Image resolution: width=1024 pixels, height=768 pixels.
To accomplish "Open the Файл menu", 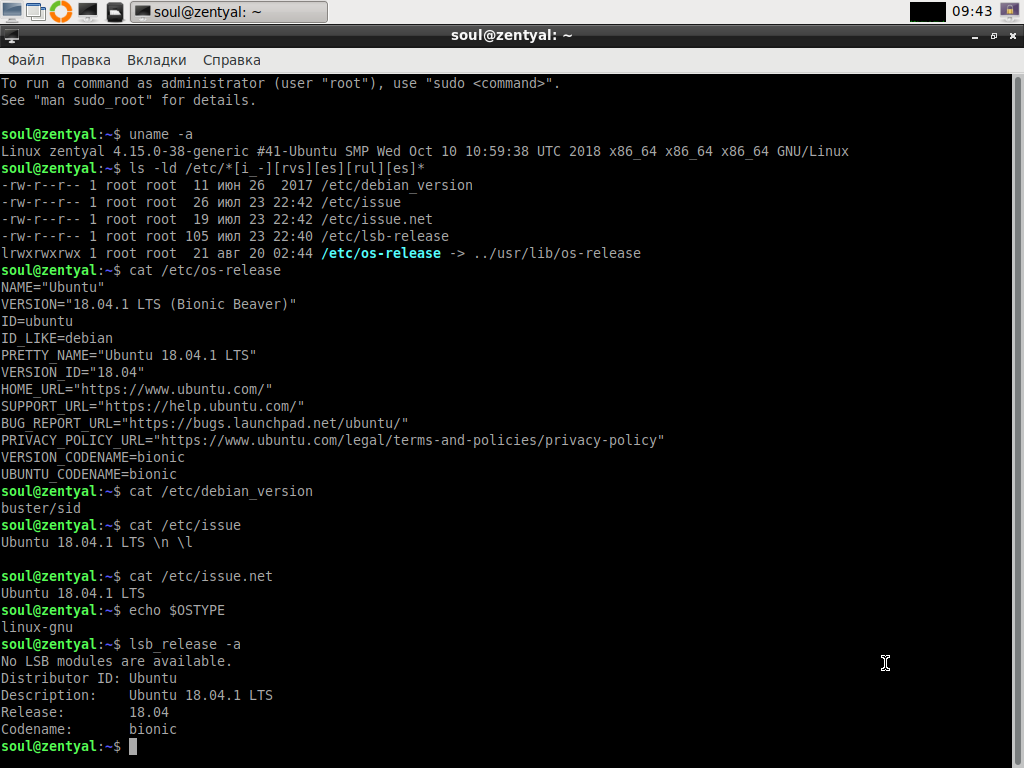I will pyautogui.click(x=26, y=60).
